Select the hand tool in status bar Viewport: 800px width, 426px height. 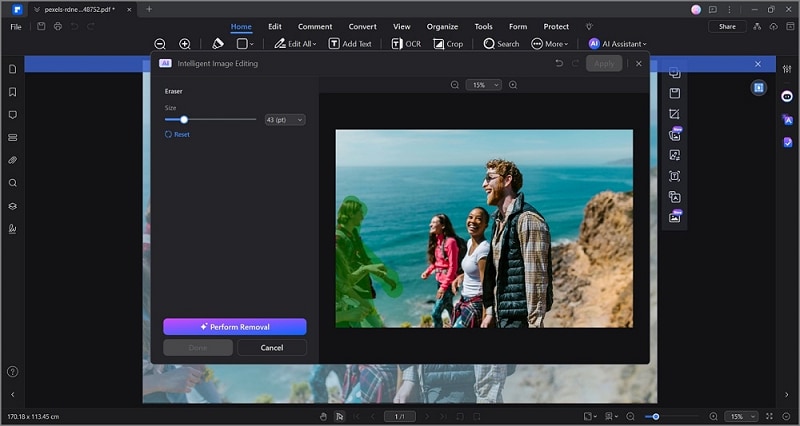click(322, 416)
